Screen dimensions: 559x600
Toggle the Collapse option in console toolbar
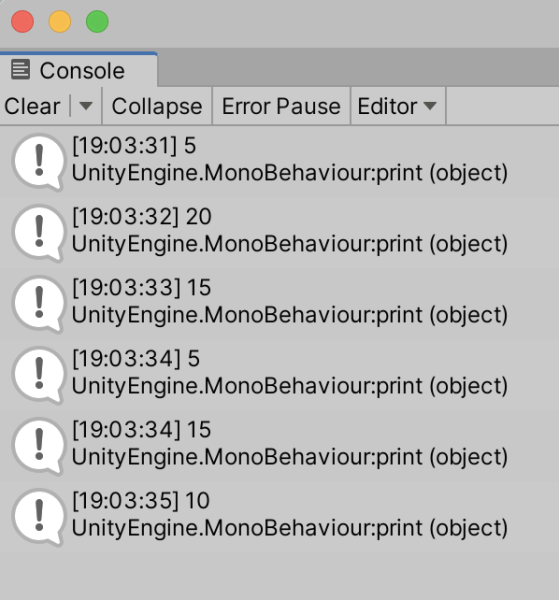tap(157, 106)
